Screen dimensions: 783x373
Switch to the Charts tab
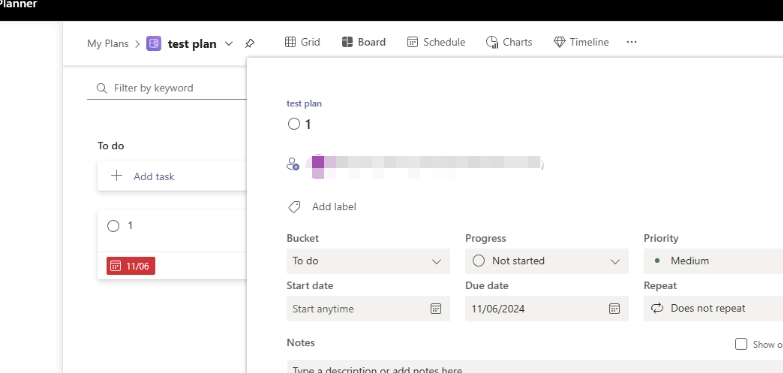509,42
